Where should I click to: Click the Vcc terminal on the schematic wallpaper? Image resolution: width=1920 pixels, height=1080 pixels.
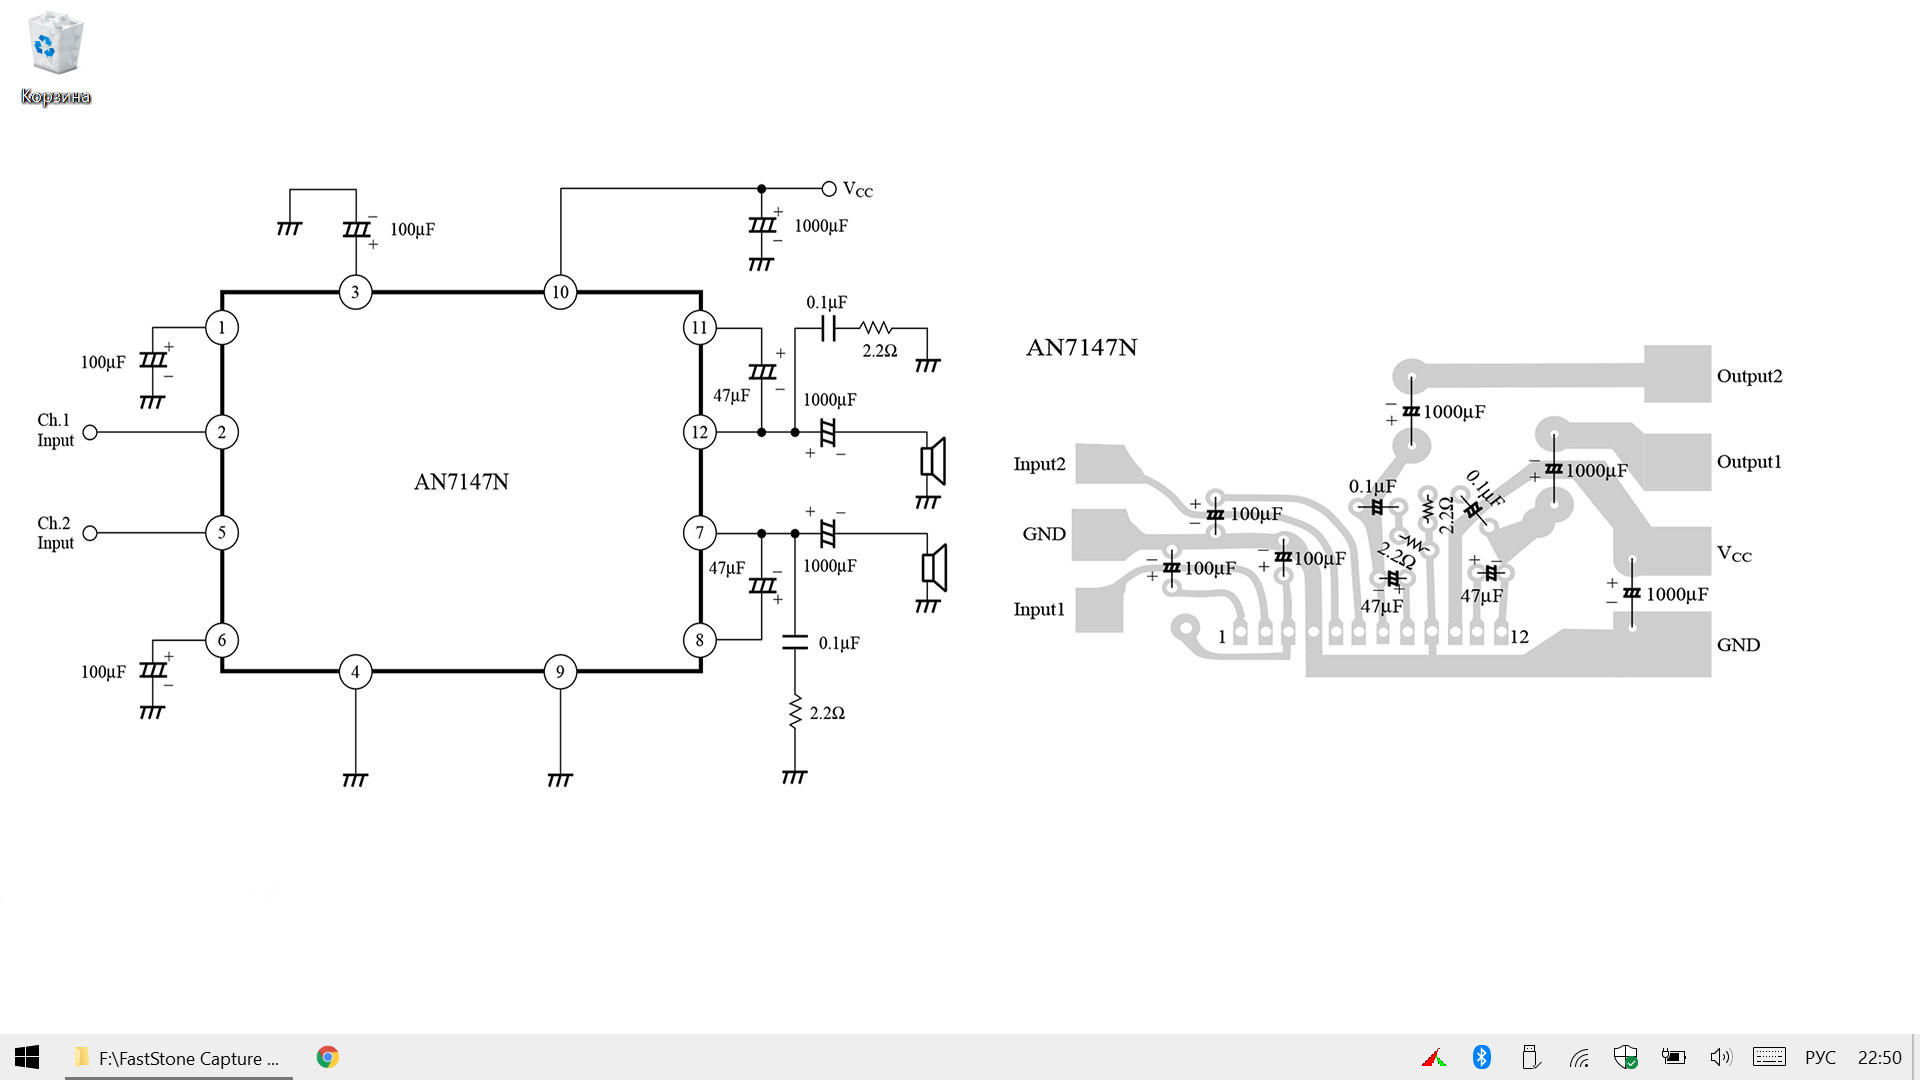click(x=829, y=189)
